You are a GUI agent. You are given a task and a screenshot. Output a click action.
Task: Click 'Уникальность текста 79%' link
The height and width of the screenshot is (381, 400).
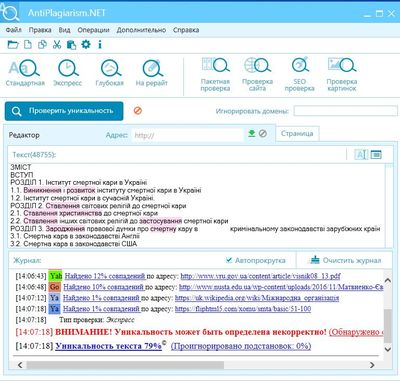(x=108, y=346)
